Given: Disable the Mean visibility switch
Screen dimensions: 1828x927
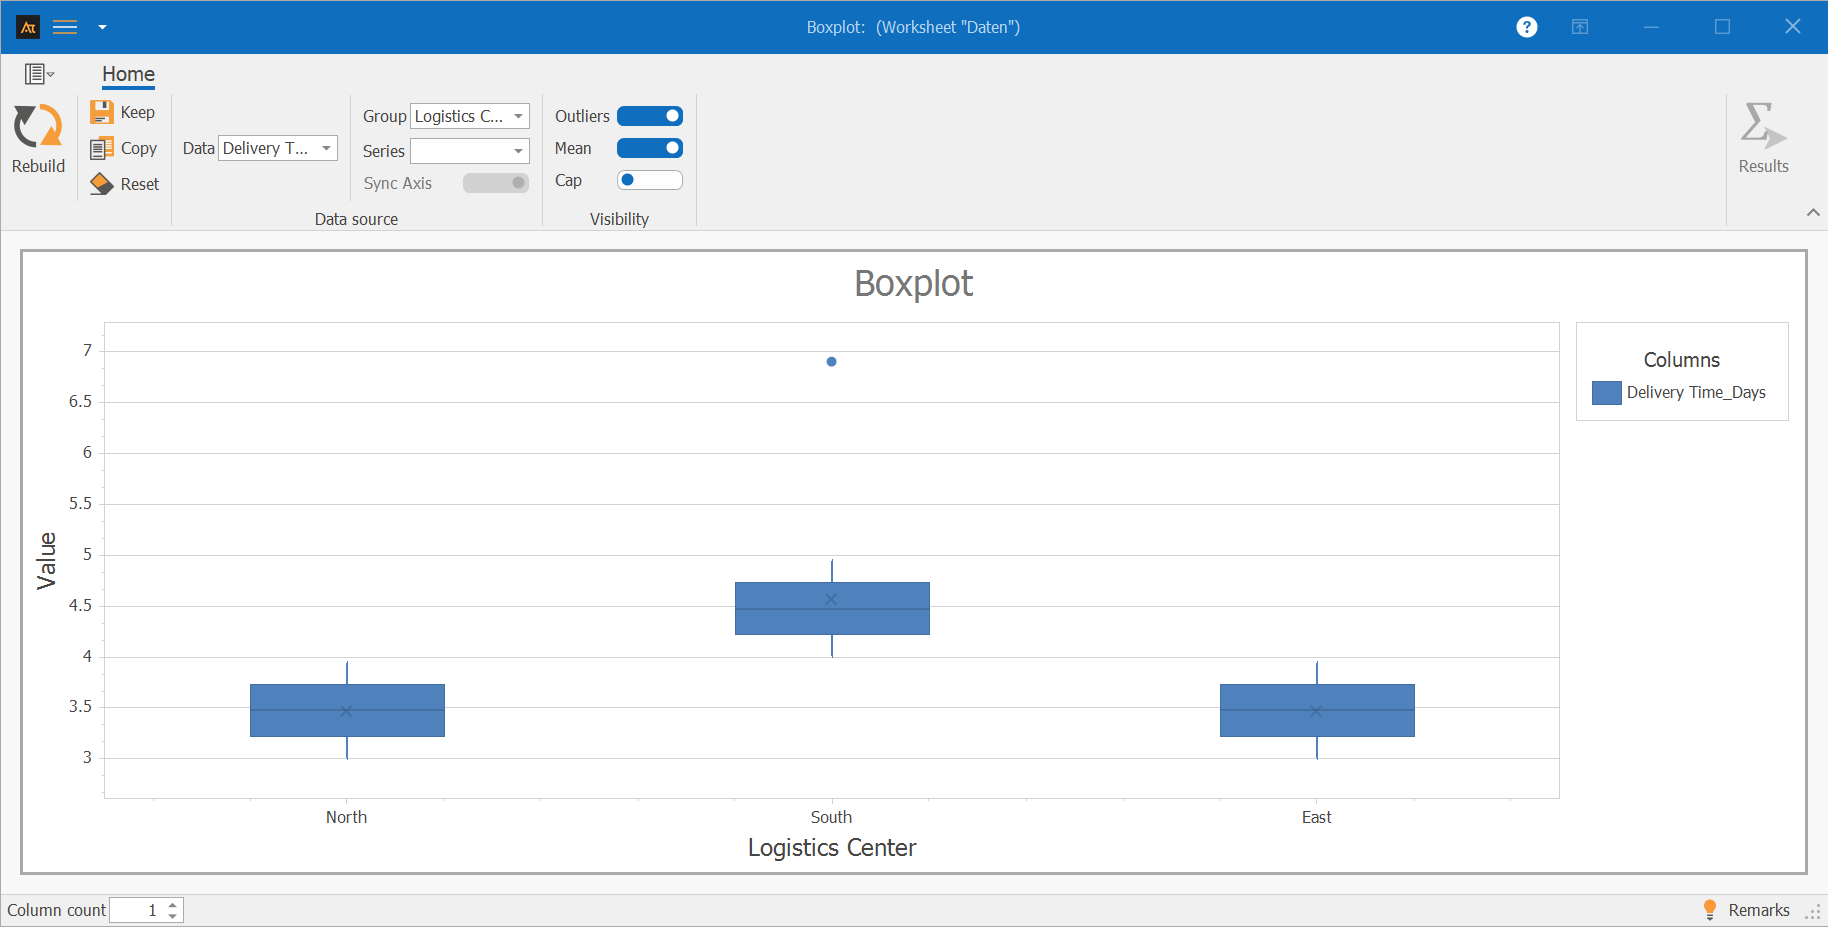Looking at the screenshot, I should (x=649, y=148).
